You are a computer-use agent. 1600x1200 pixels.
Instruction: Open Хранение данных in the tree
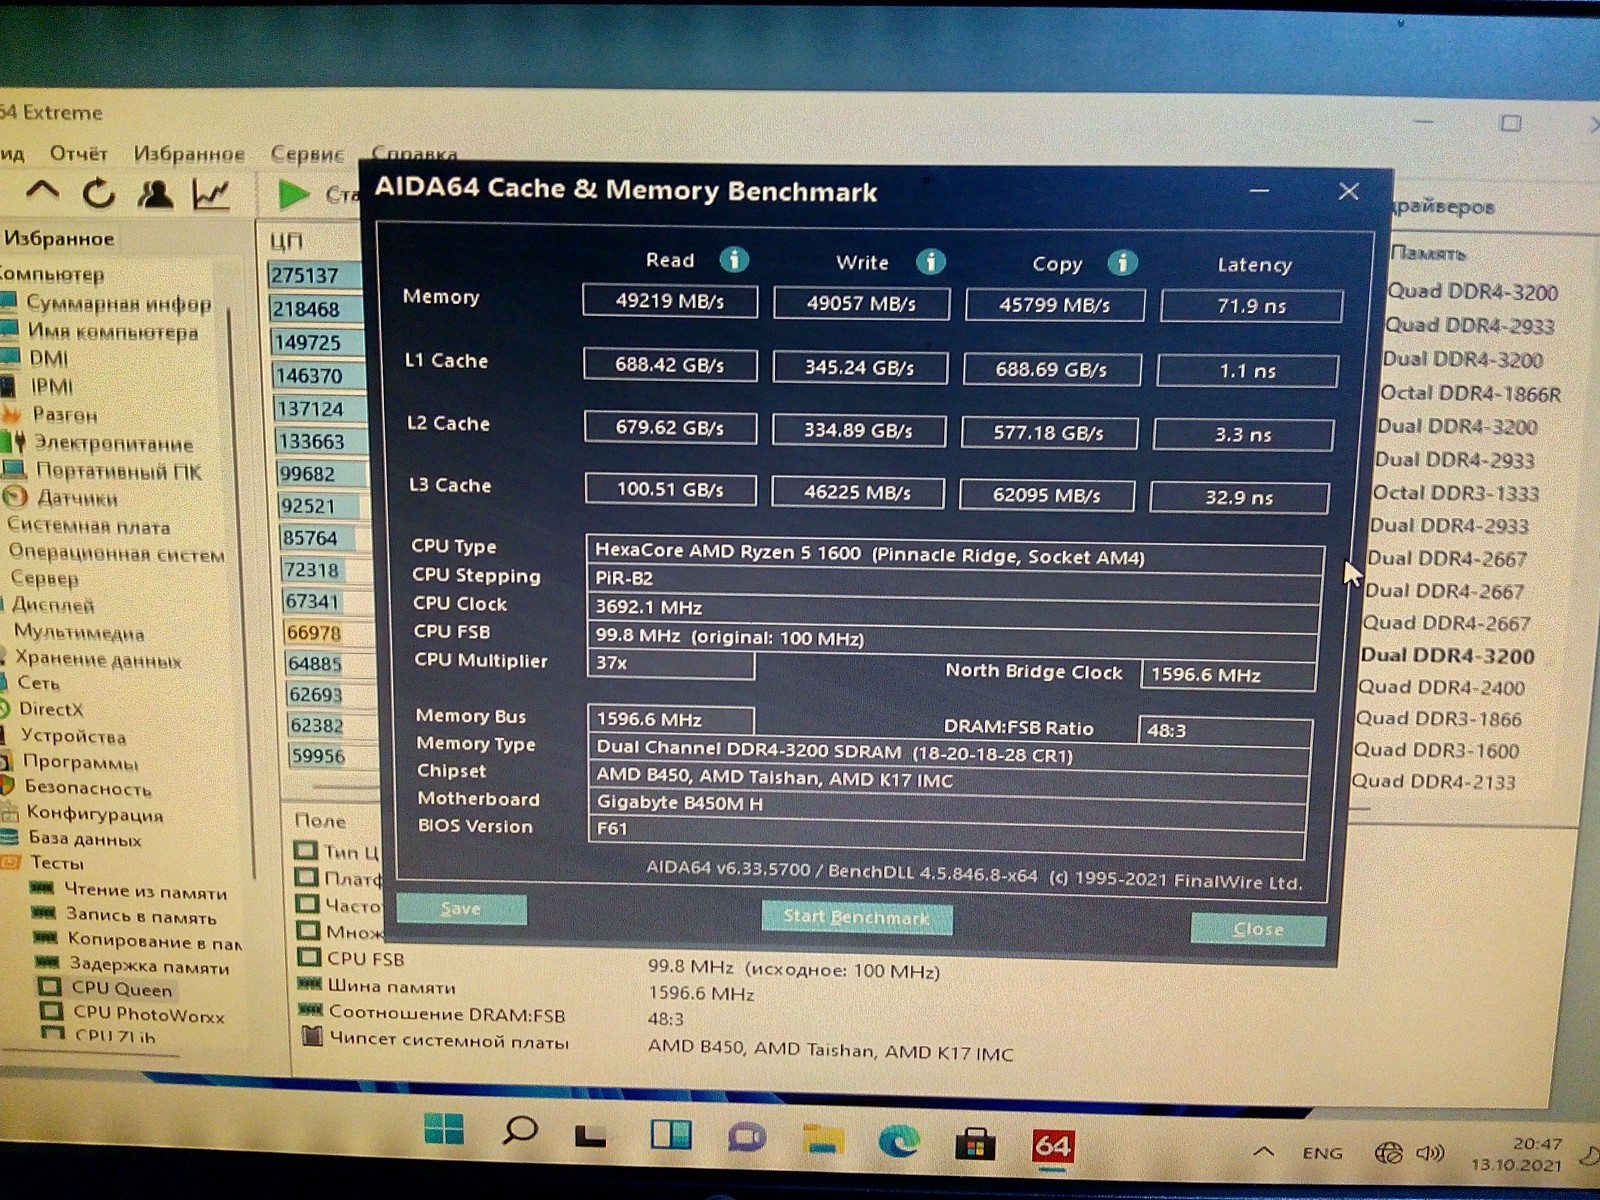coord(98,659)
